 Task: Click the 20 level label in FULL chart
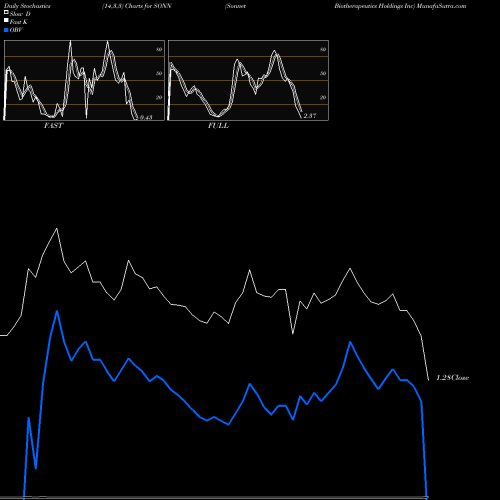(323, 97)
